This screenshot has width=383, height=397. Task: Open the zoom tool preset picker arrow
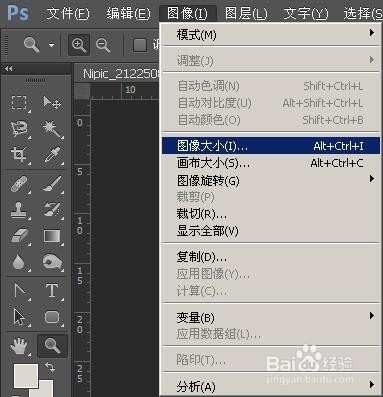(x=51, y=45)
